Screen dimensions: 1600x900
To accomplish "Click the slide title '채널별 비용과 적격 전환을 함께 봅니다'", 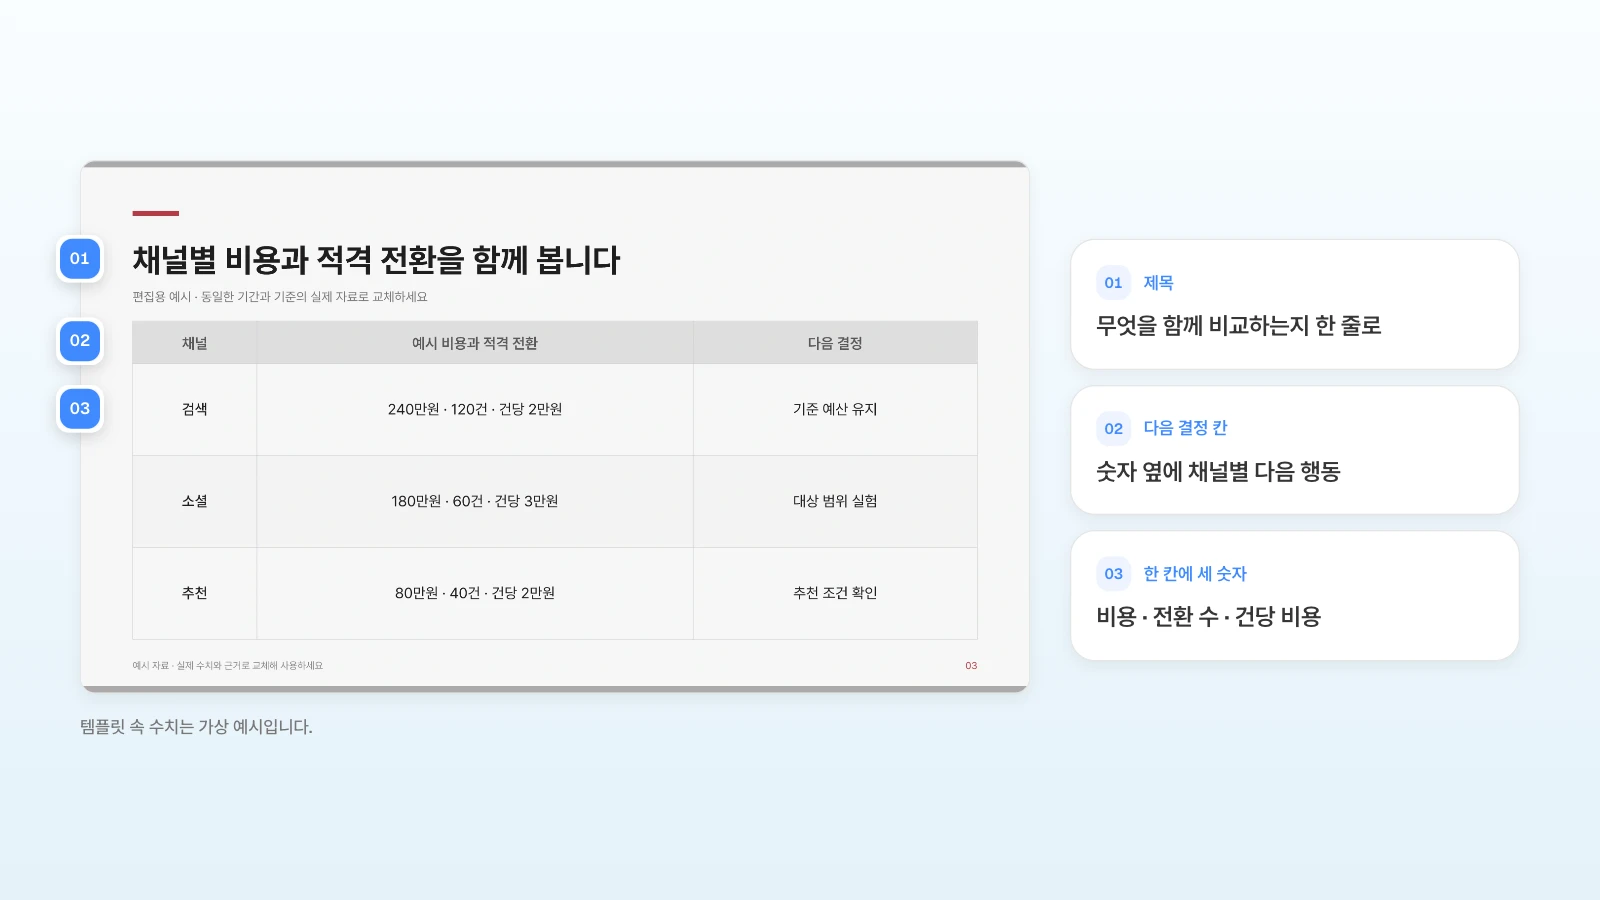I will pos(376,260).
